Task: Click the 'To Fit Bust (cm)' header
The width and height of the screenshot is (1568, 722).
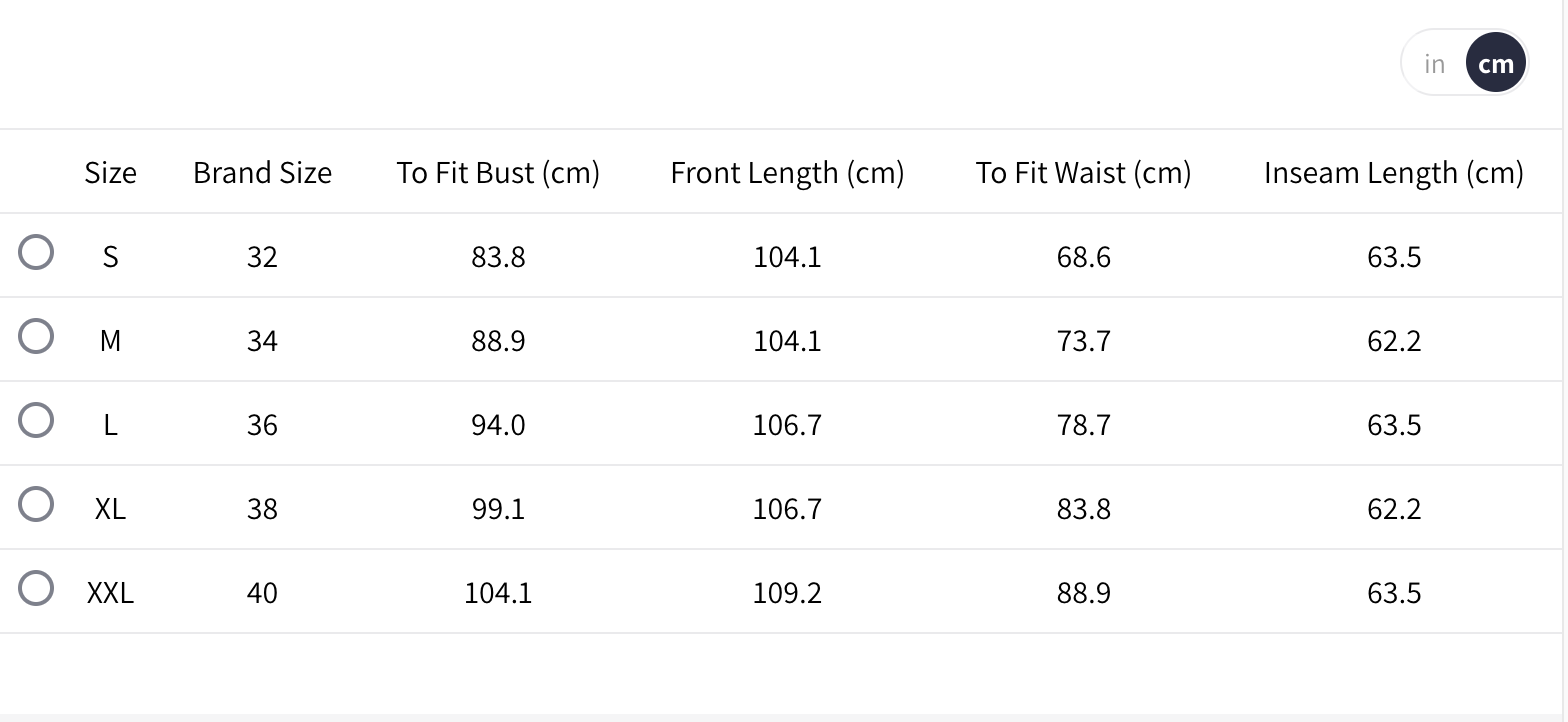Action: click(x=498, y=173)
